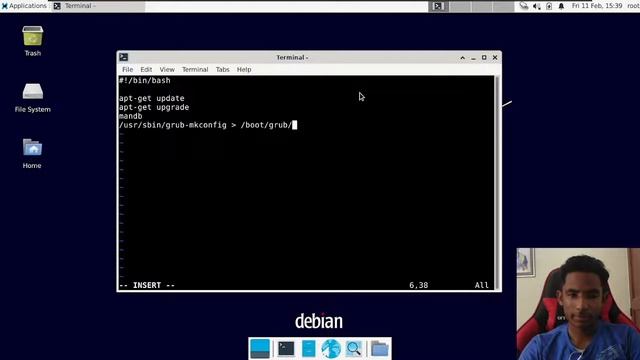Open the Home folder desktop icon

coord(32,153)
